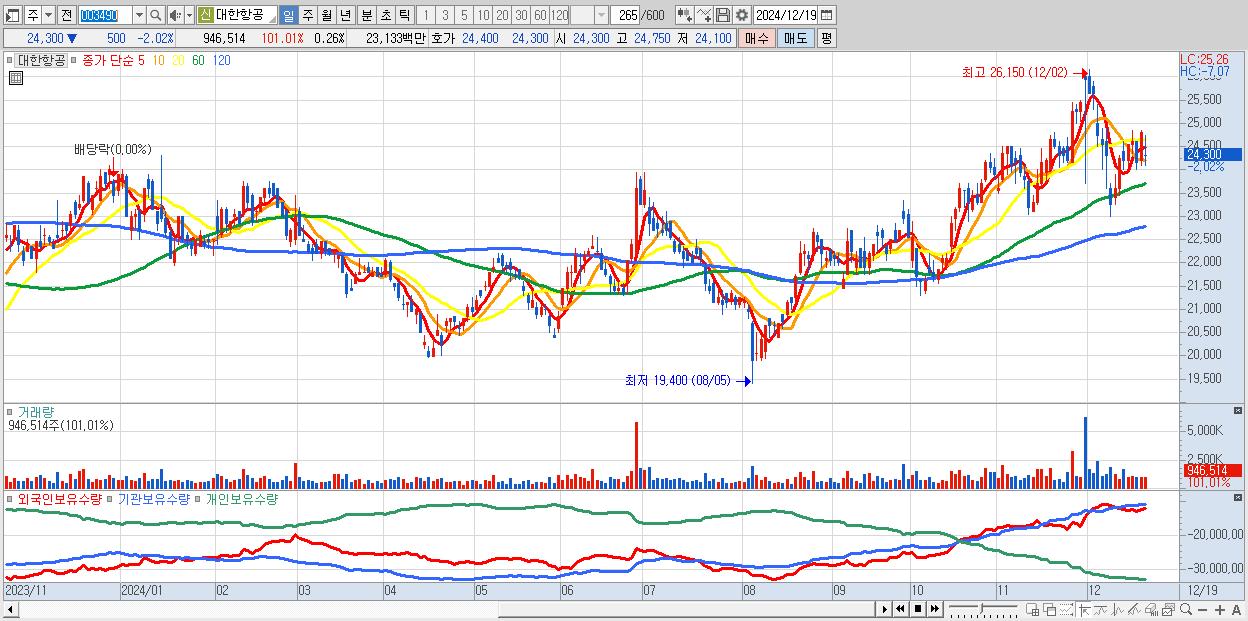Click the 매수 (buy) button
This screenshot has width=1248, height=621.
tap(757, 38)
